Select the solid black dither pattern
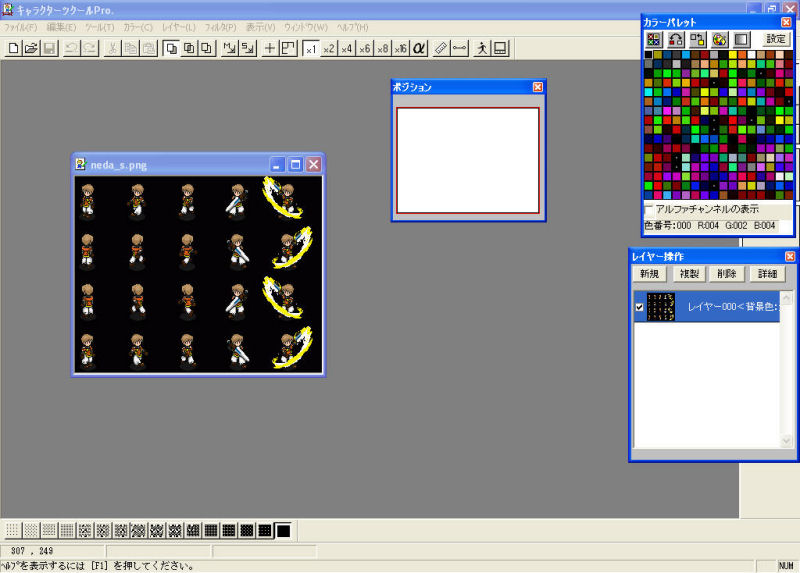The width and height of the screenshot is (800, 573). 284,529
